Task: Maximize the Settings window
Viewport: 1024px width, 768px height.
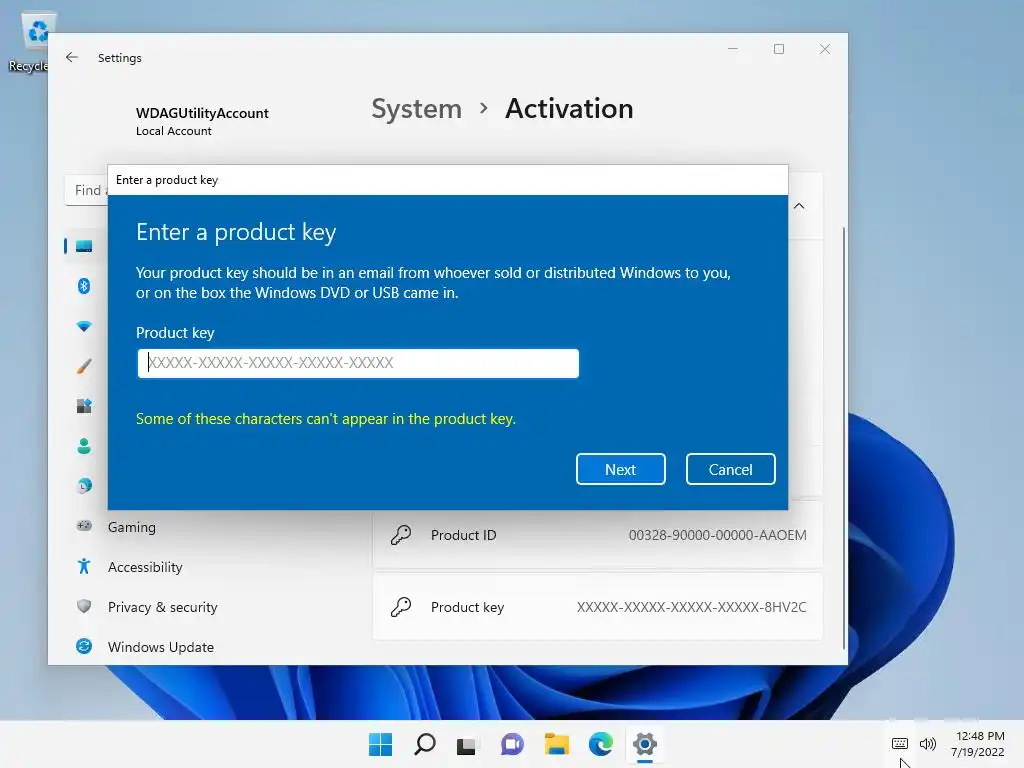Action: [x=778, y=49]
